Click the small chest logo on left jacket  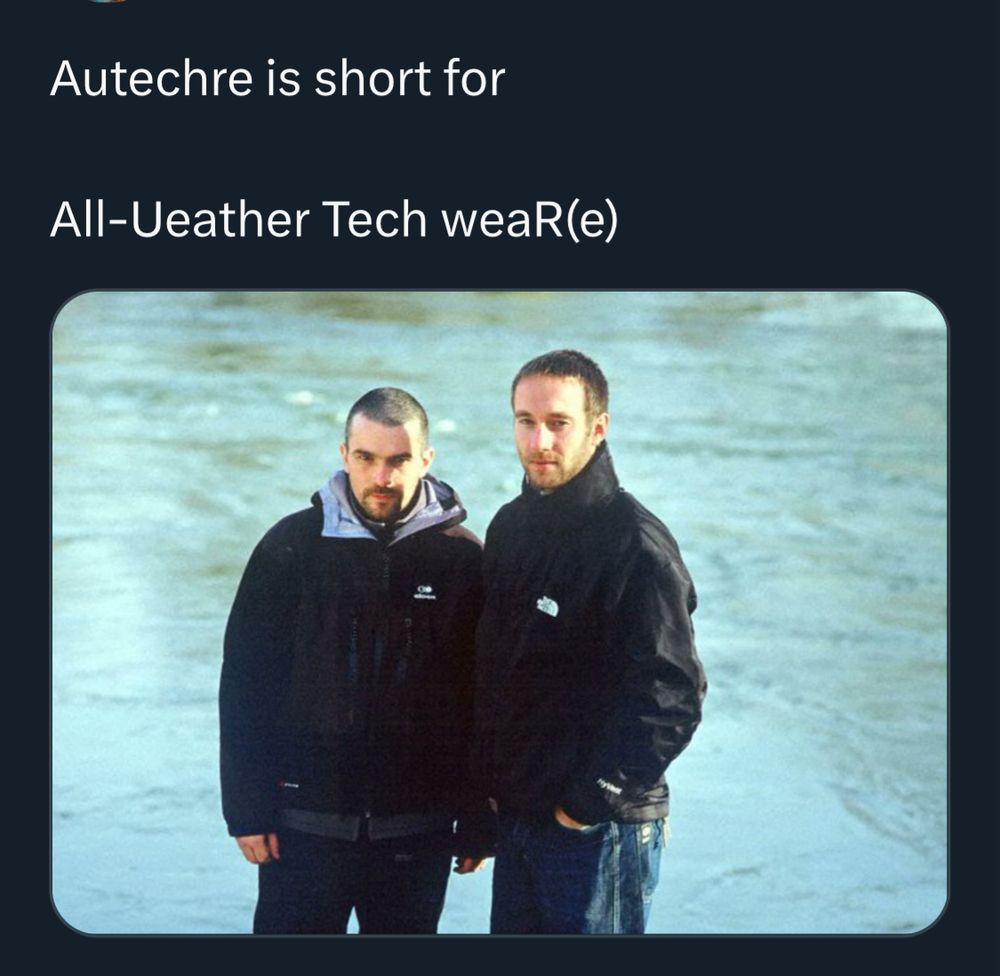coord(424,593)
